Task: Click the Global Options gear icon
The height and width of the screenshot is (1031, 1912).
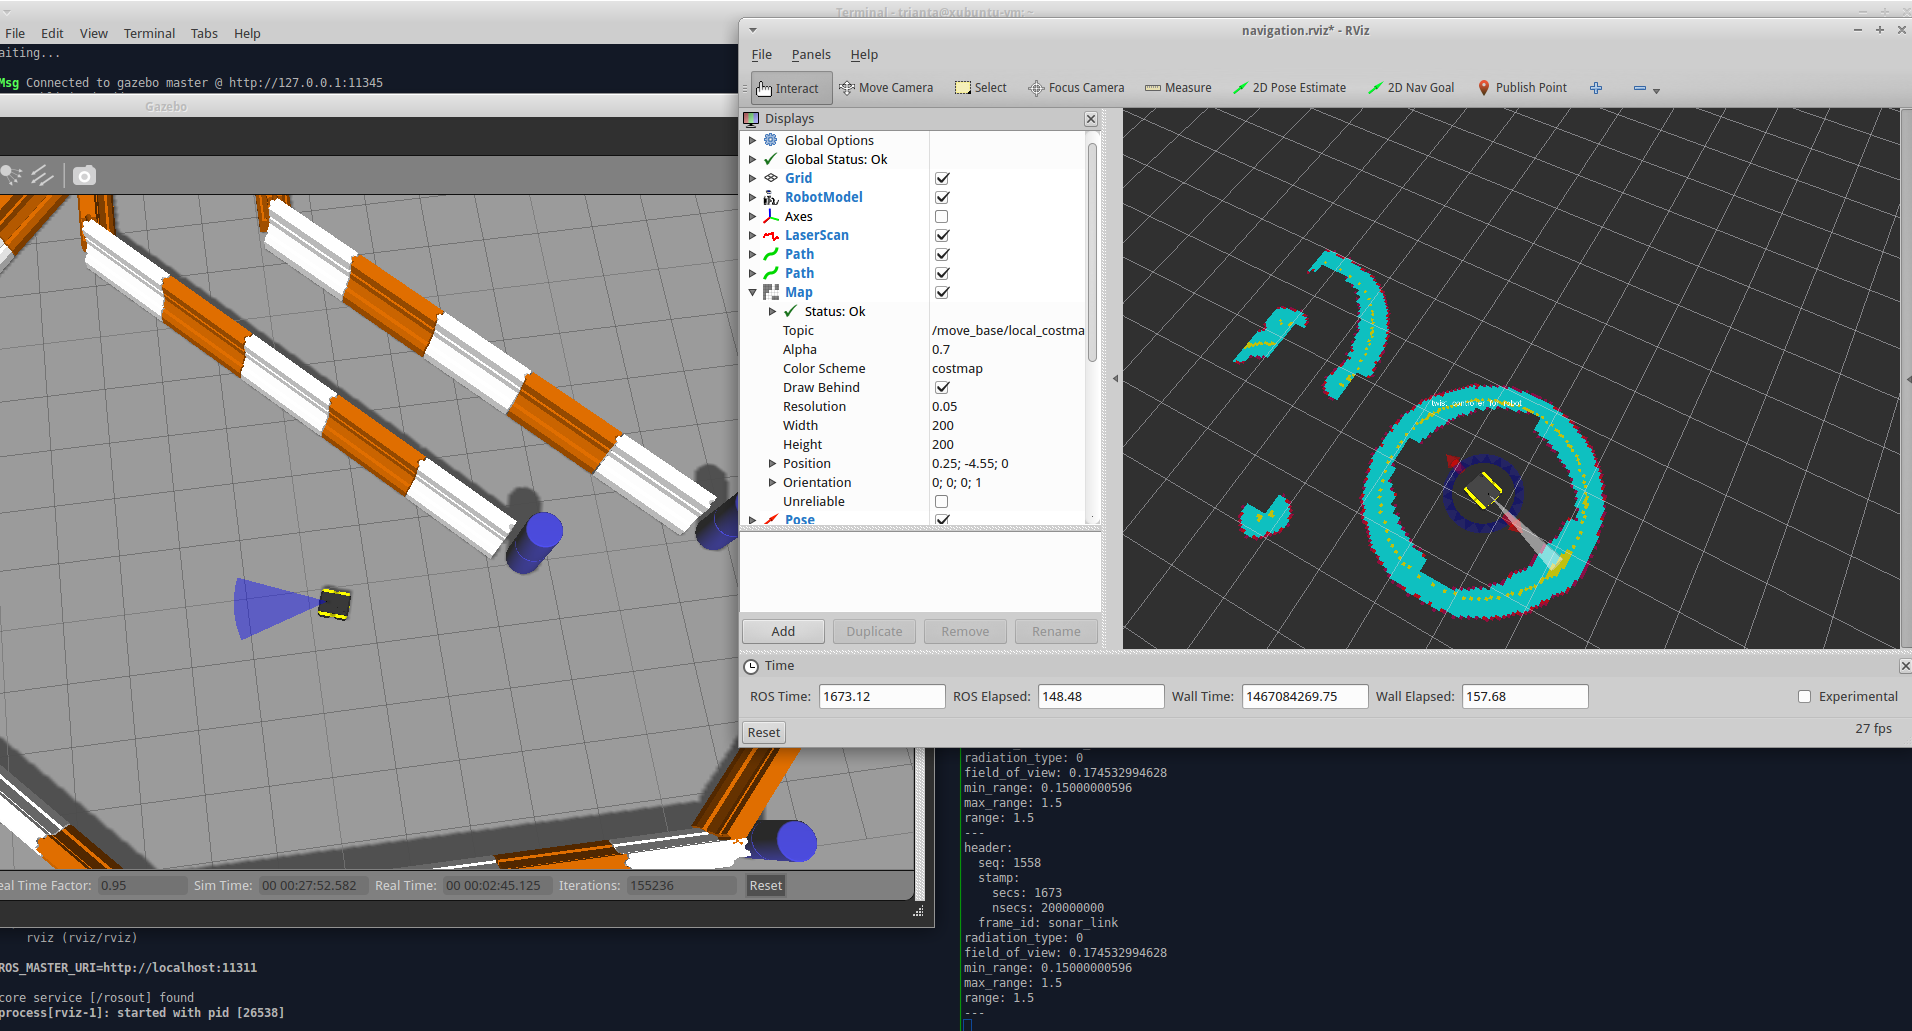Action: [x=771, y=140]
